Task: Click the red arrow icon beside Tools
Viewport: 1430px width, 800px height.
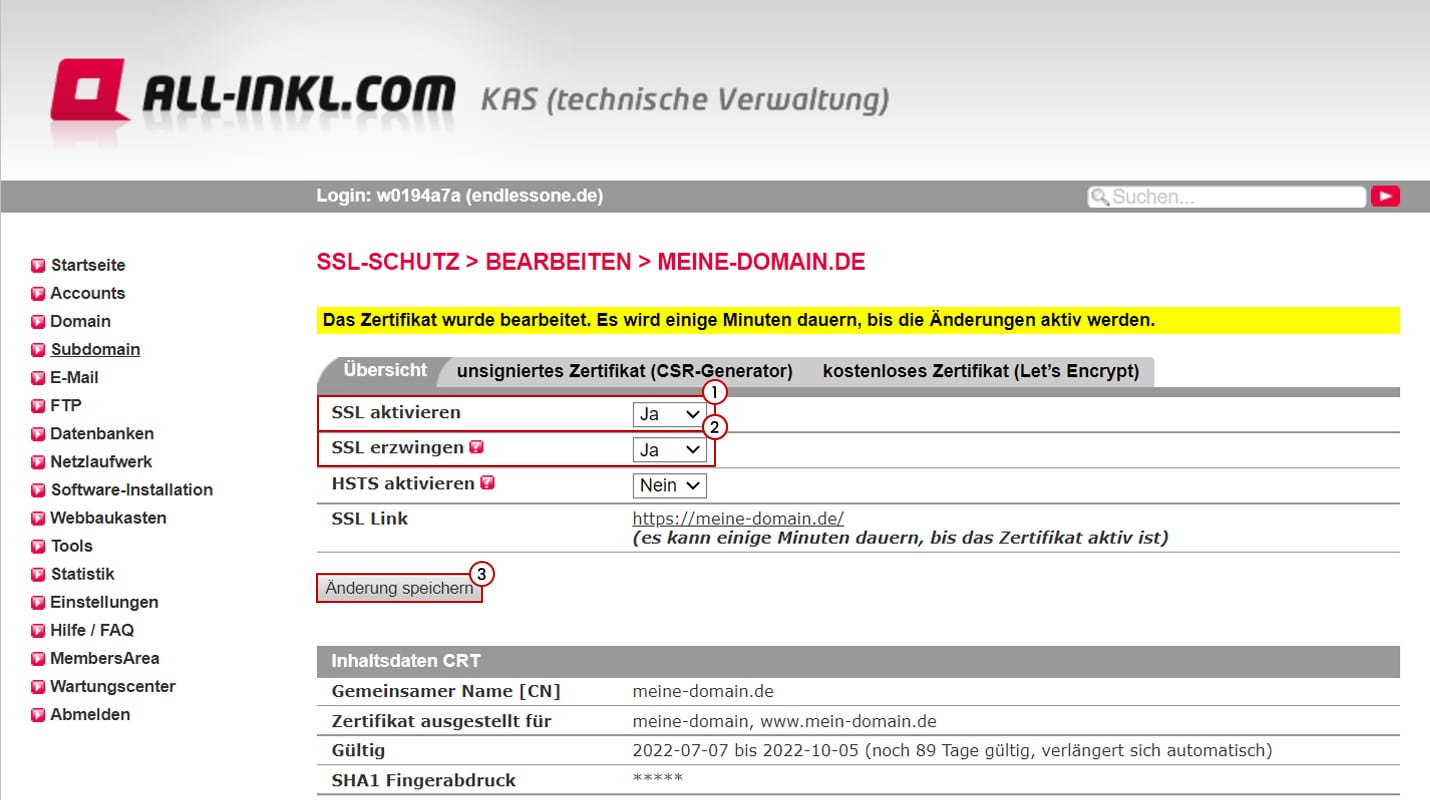Action: point(39,546)
